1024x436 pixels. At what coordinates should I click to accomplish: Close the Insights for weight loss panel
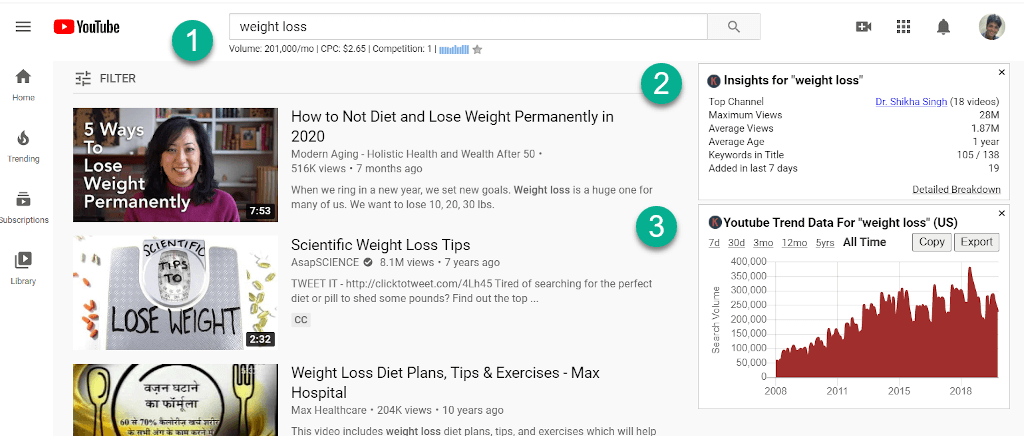pyautogui.click(x=1002, y=72)
